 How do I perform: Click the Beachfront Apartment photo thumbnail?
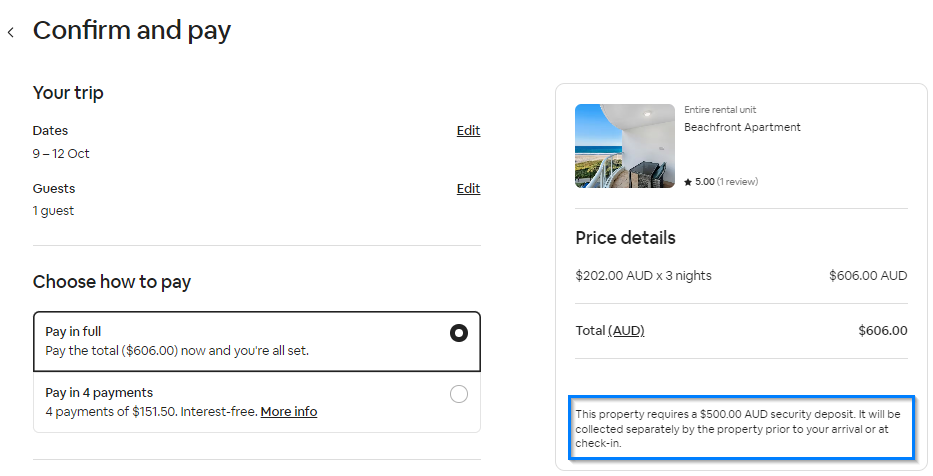[x=625, y=146]
